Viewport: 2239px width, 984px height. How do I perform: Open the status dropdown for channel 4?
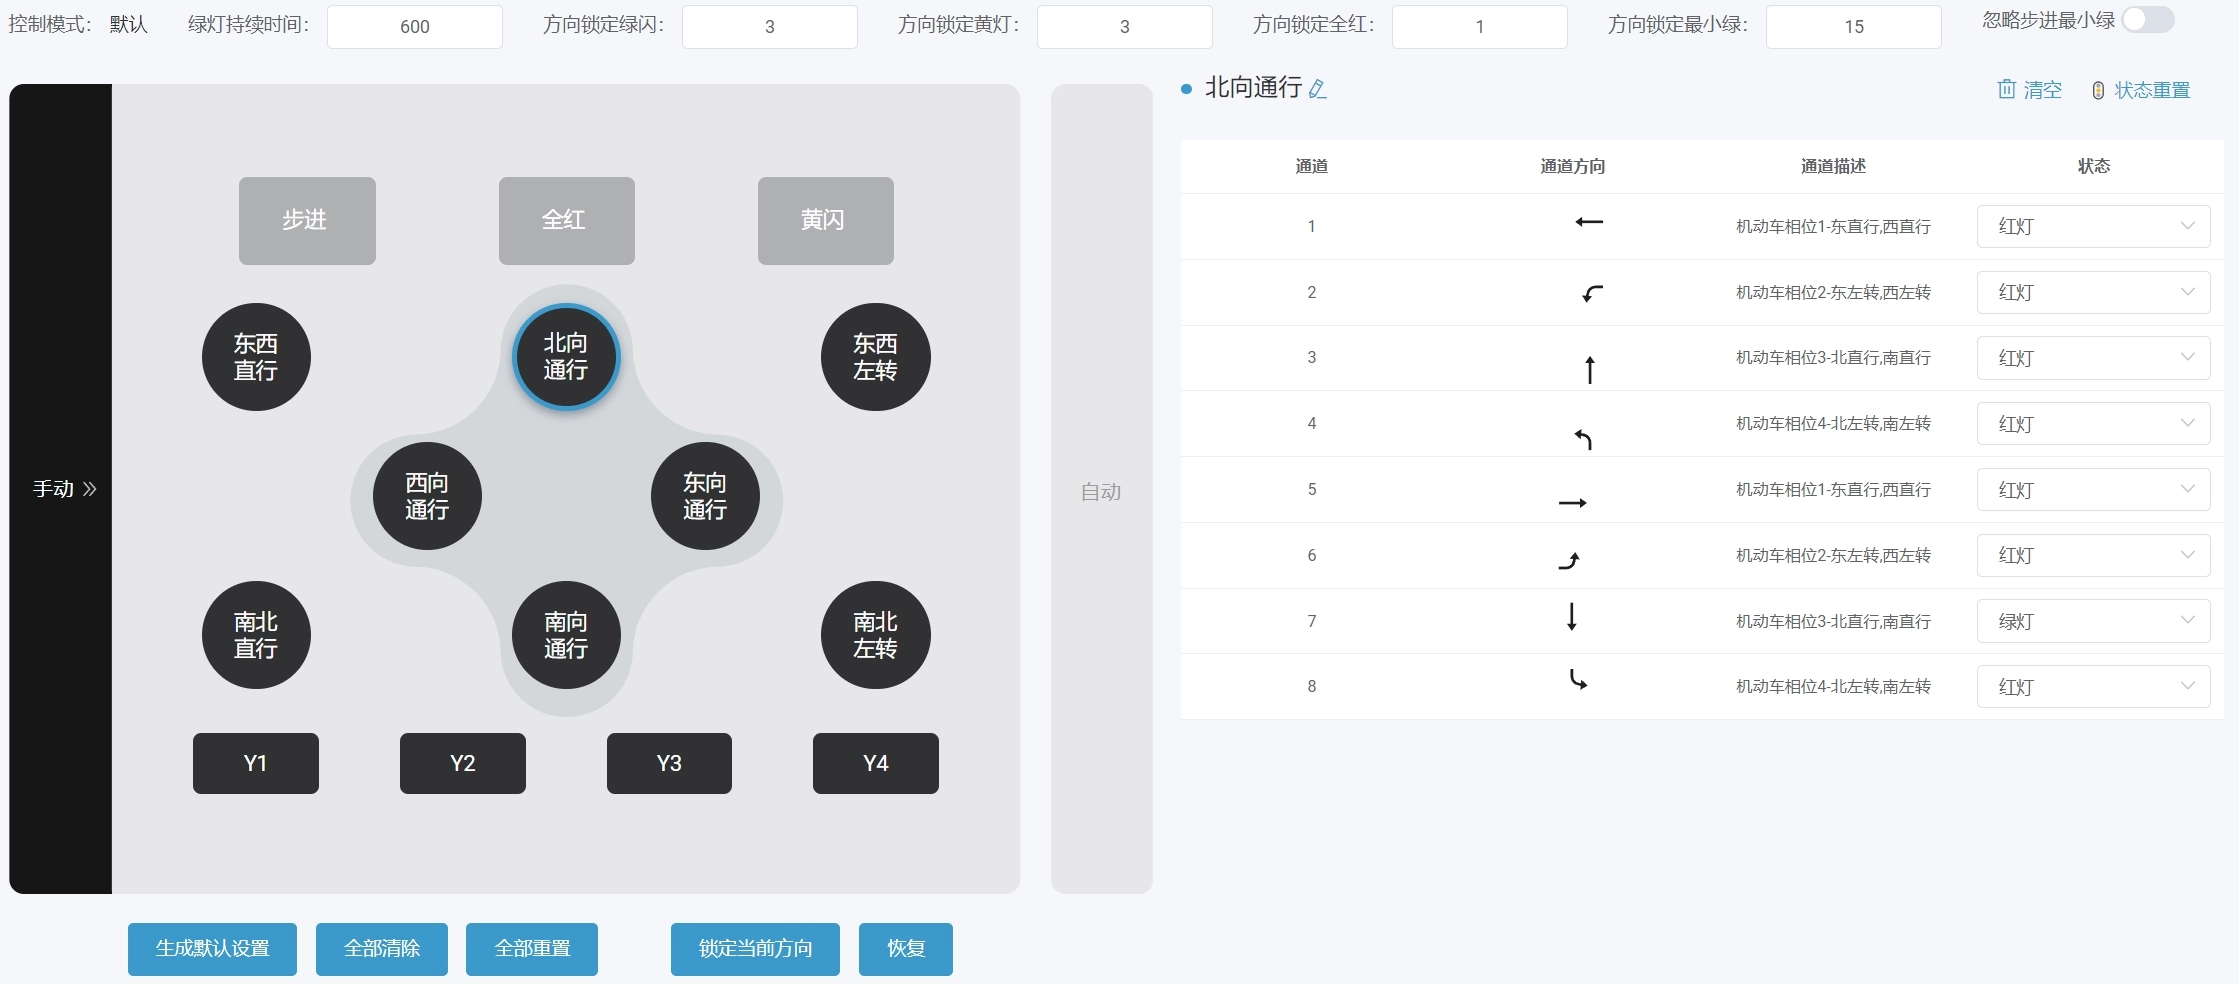click(2093, 424)
